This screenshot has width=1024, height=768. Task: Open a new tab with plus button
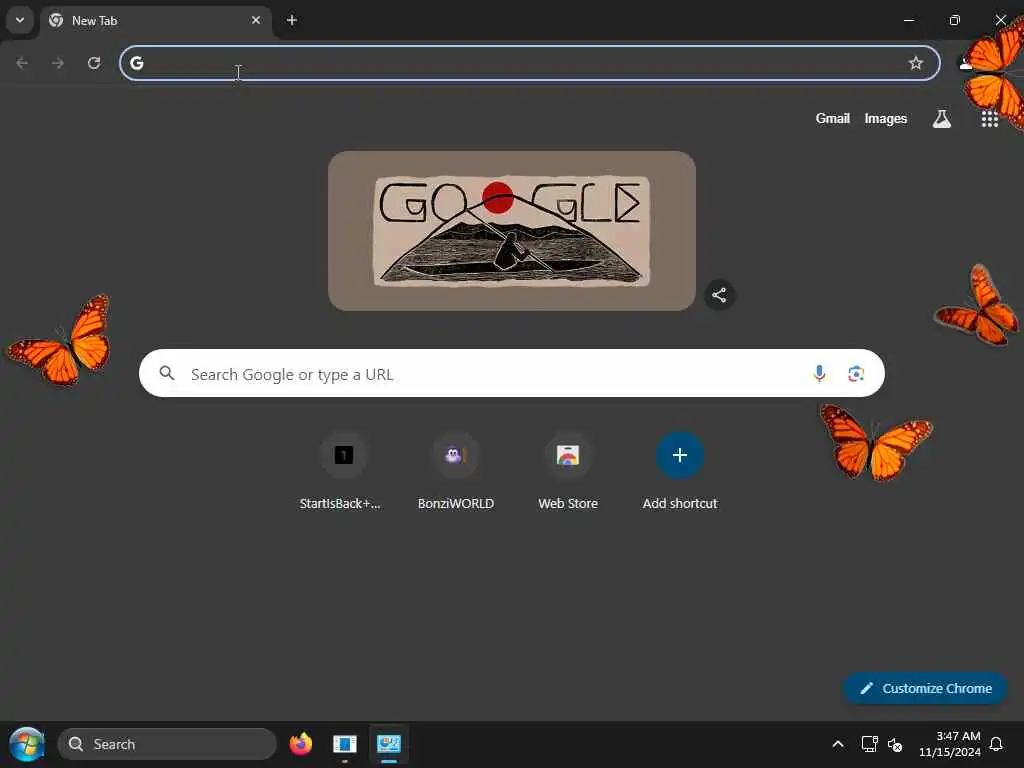coord(292,20)
